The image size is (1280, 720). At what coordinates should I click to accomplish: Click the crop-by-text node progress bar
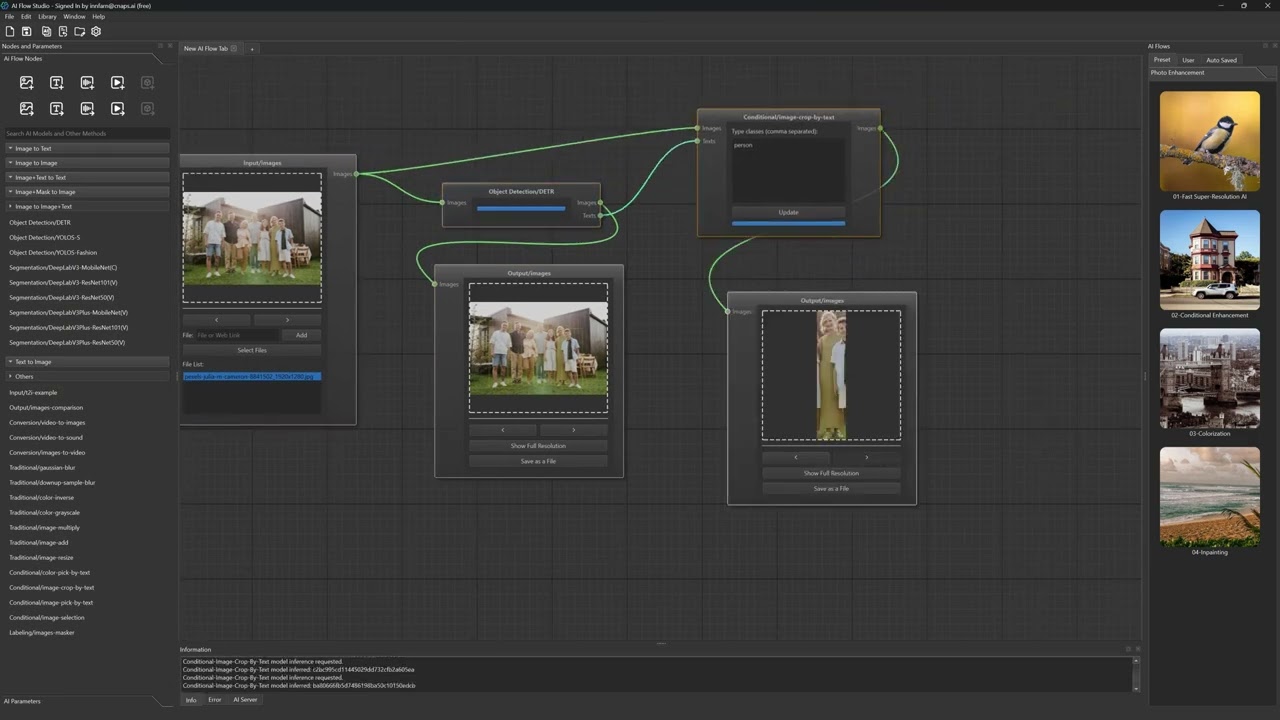click(788, 223)
